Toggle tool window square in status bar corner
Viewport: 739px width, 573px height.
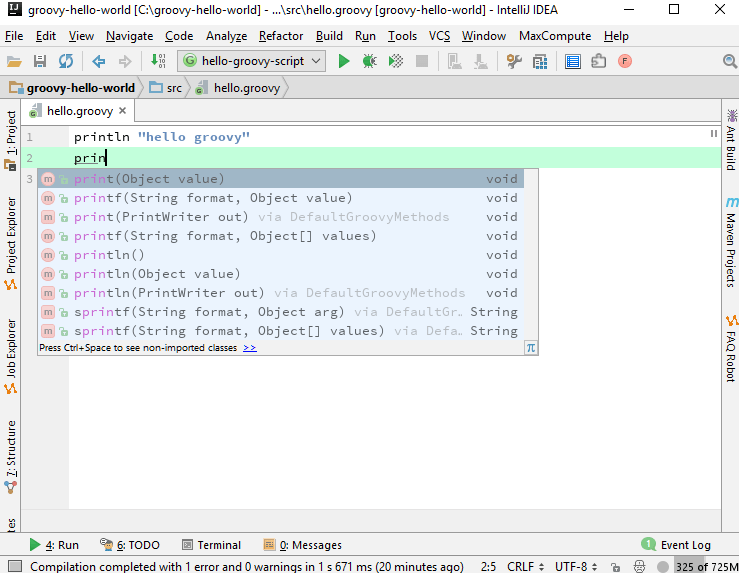[16, 566]
